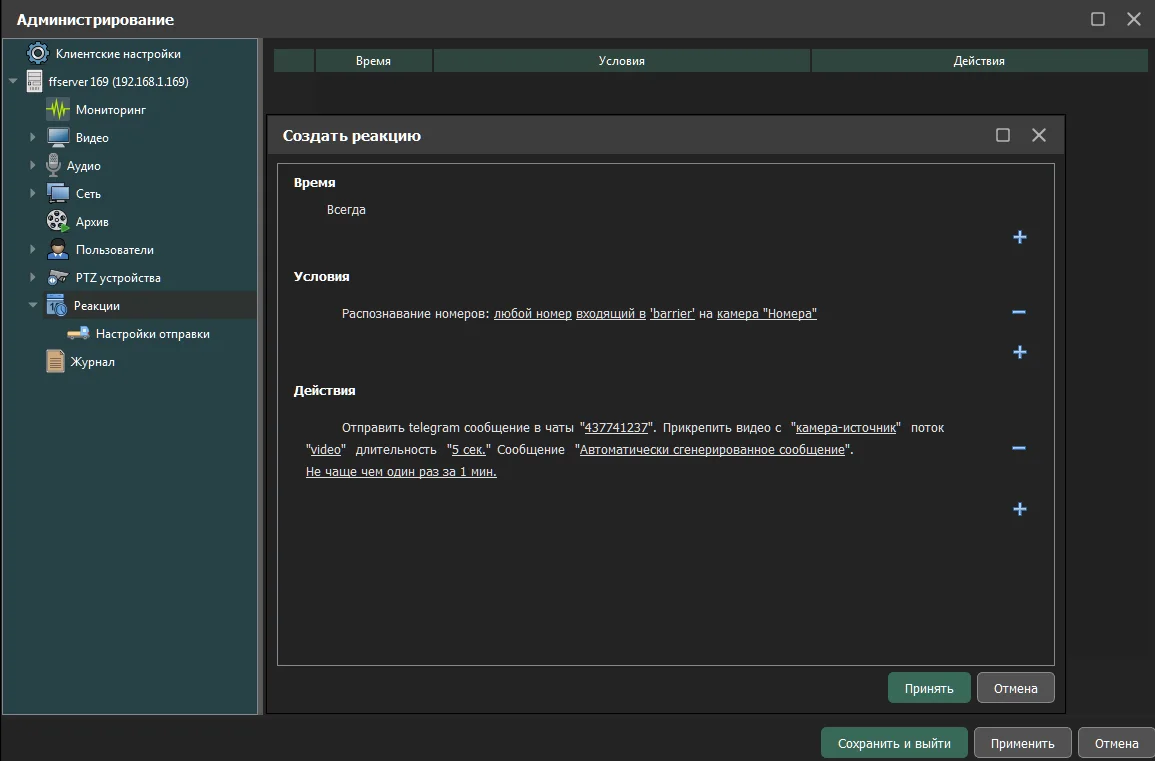The height and width of the screenshot is (761, 1155).
Task: Click the Принять button
Action: (x=928, y=688)
